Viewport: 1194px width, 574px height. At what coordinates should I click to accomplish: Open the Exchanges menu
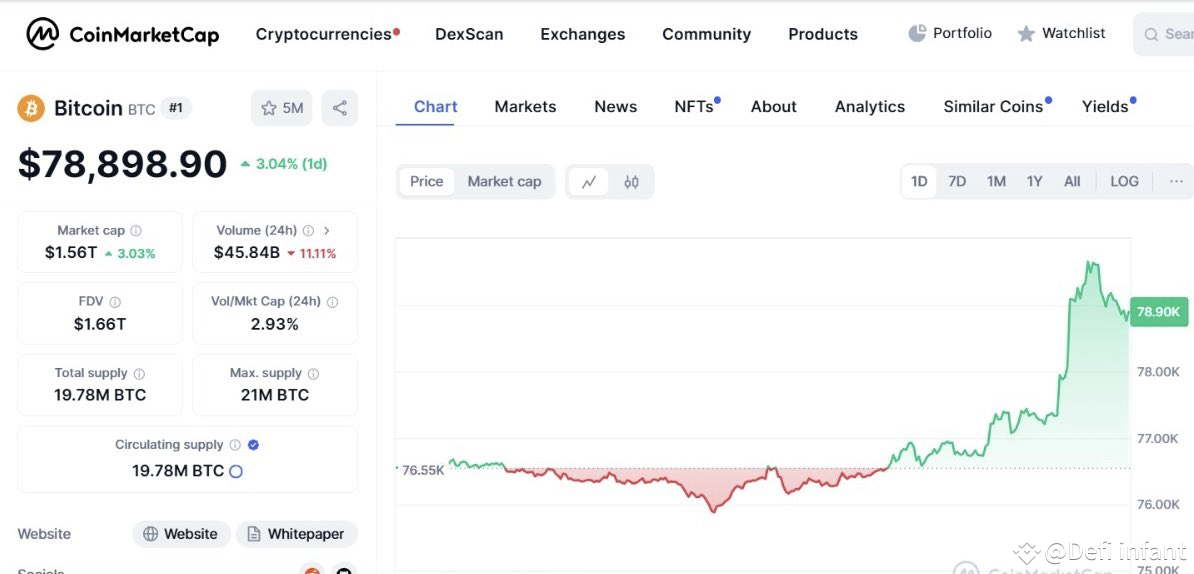583,34
